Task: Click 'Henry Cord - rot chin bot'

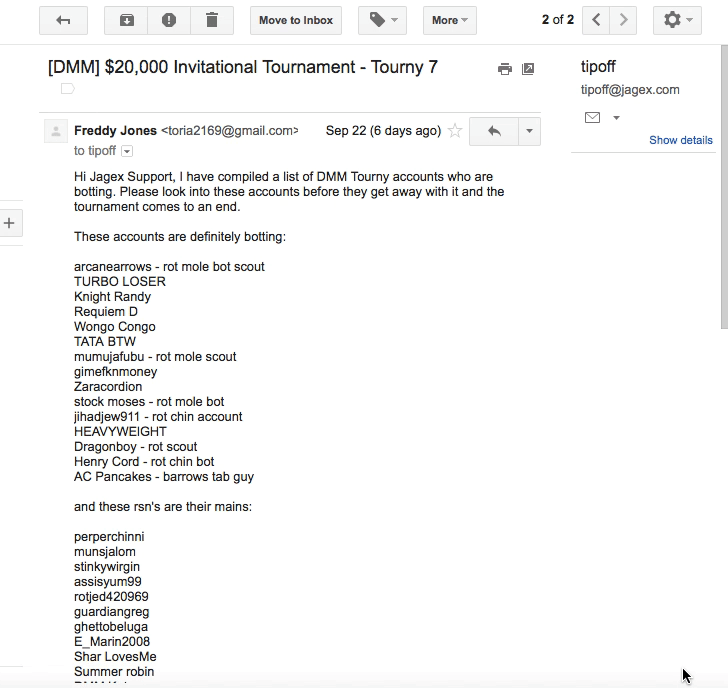Action: pos(144,462)
